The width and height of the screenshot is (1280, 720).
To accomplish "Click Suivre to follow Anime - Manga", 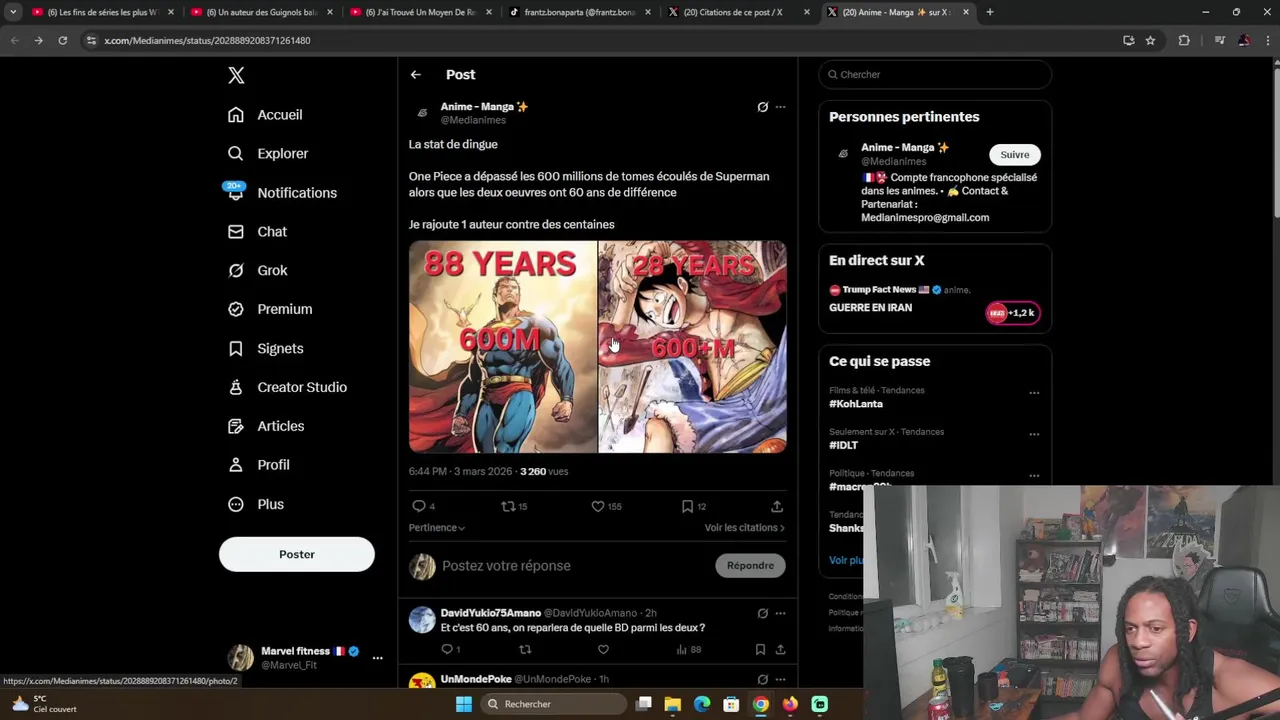I will point(1014,155).
